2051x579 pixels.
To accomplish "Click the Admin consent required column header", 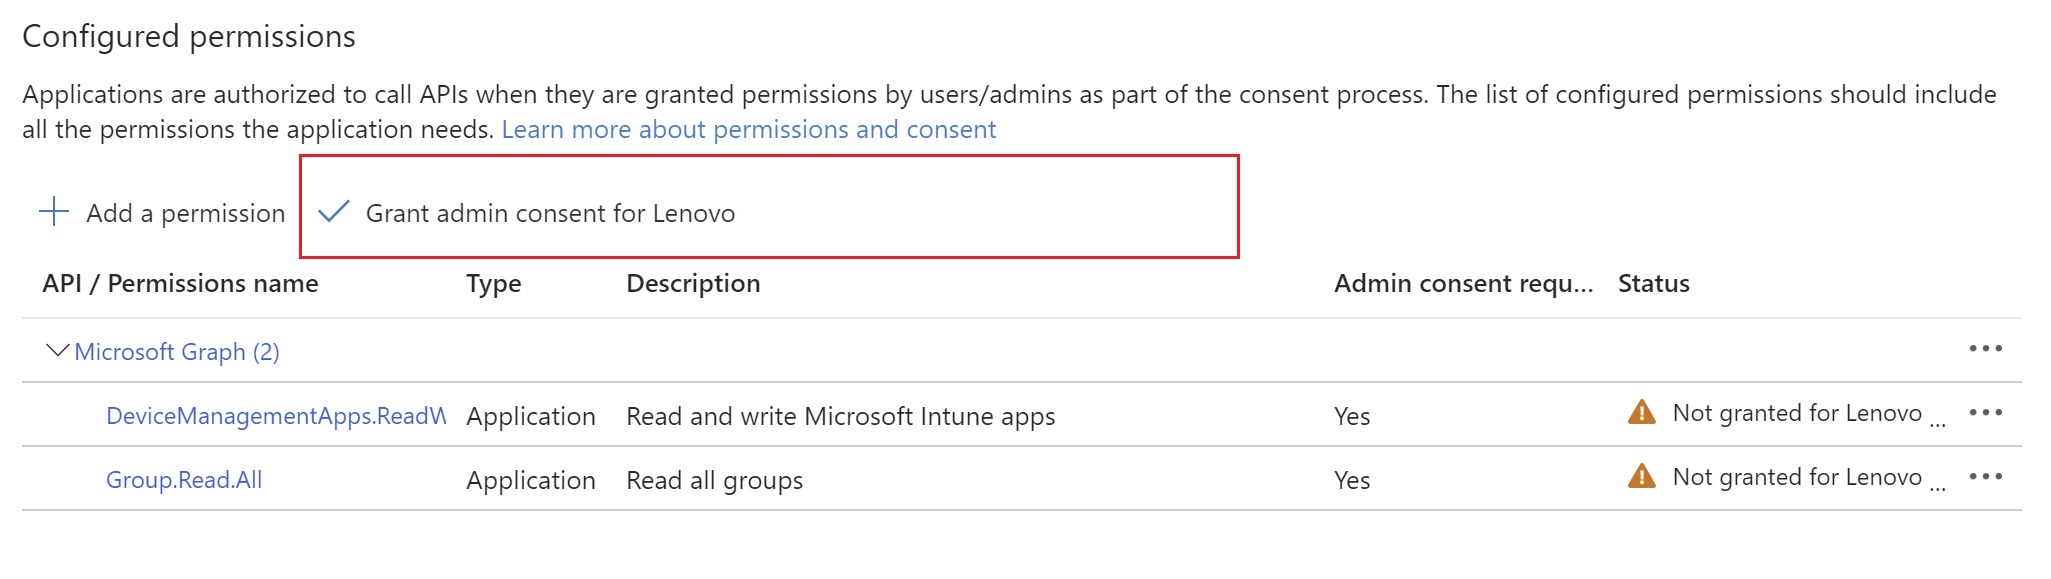I will click(1463, 284).
